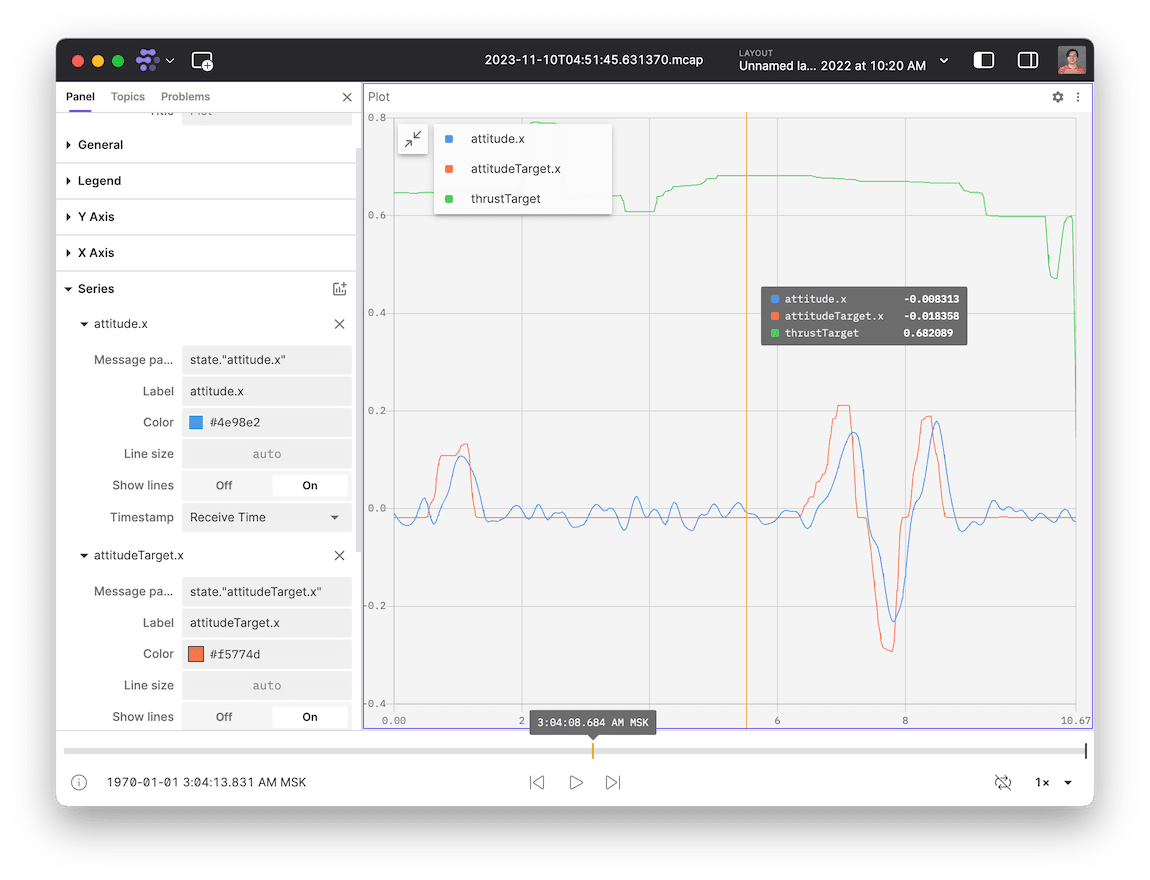1150x880 pixels.
Task: Toggle loop playback icon
Action: (x=1002, y=782)
